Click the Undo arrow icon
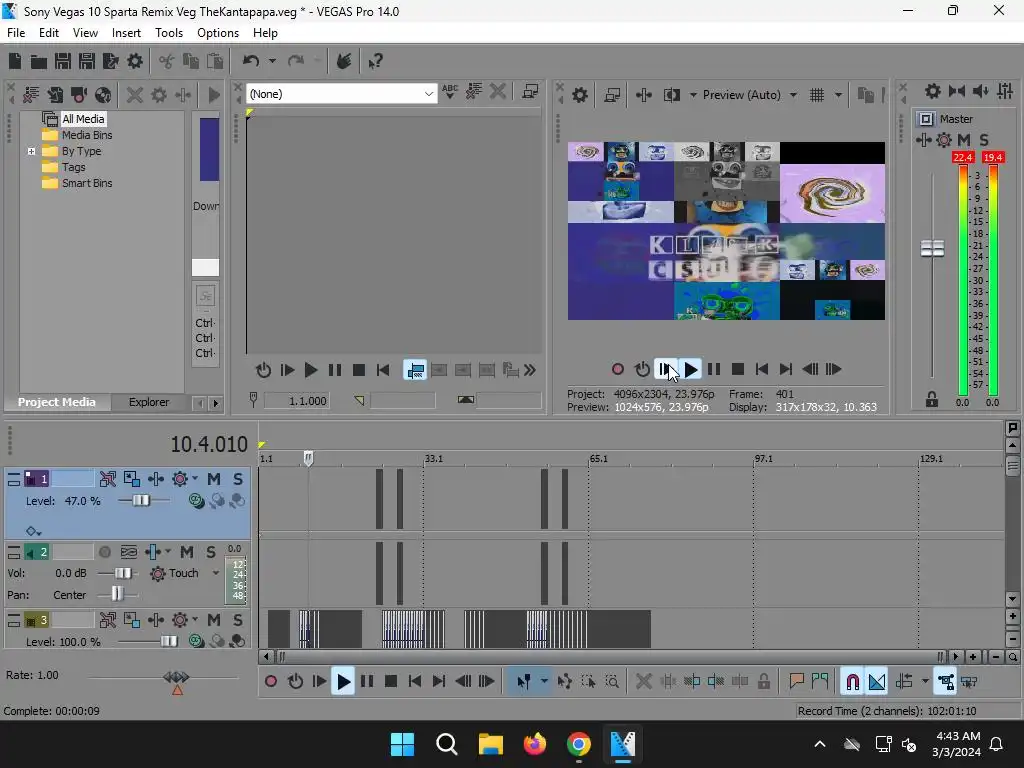Screen dimensions: 1024x768 (251, 61)
